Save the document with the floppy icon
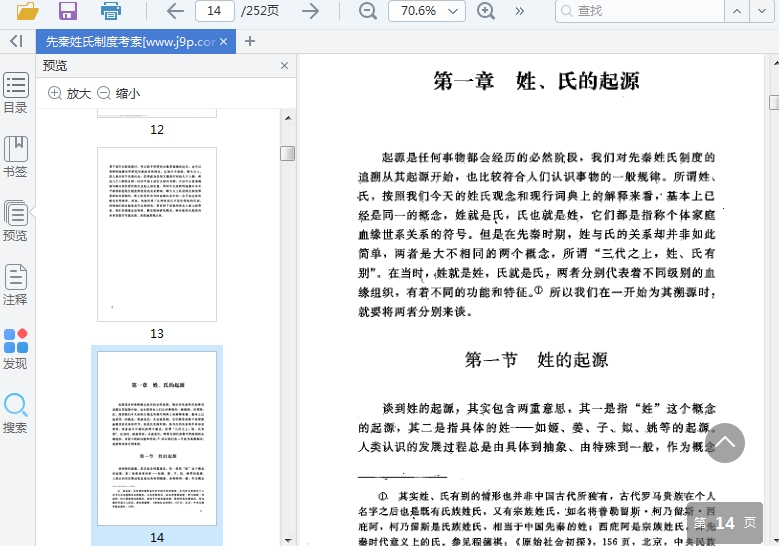 pos(68,10)
